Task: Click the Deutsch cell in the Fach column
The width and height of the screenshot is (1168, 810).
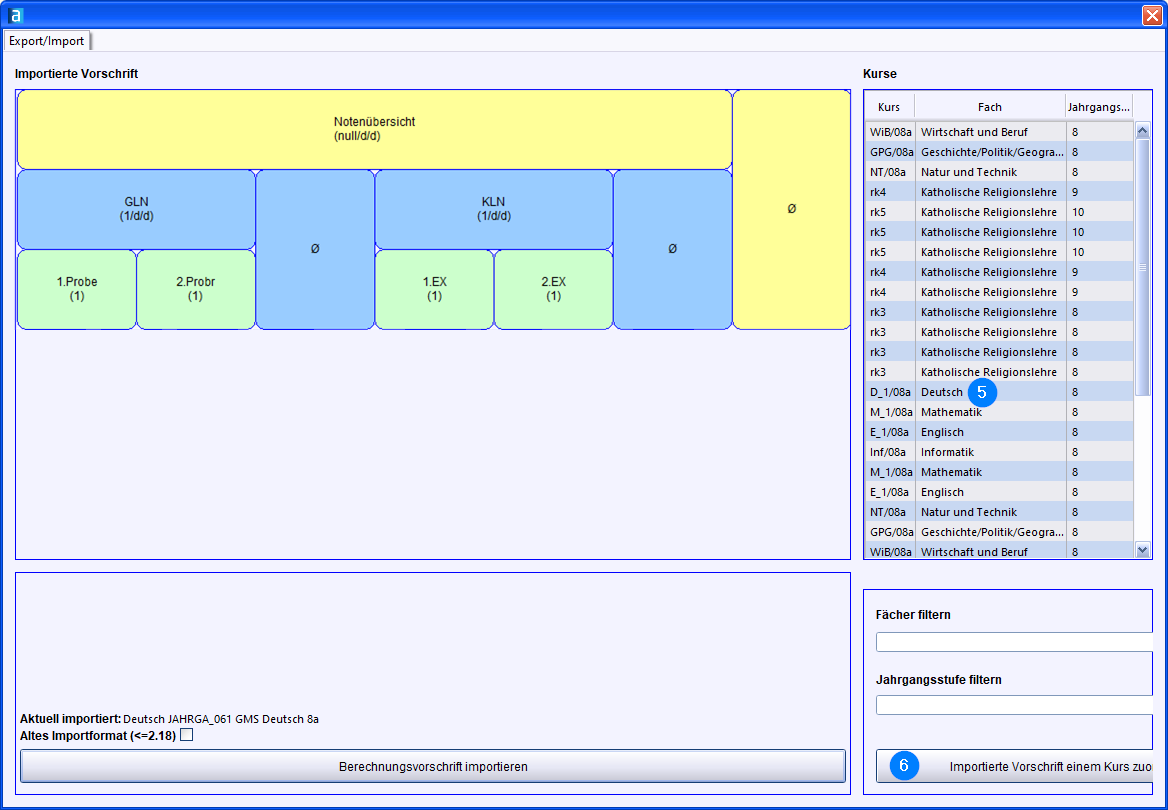Action: (991, 392)
